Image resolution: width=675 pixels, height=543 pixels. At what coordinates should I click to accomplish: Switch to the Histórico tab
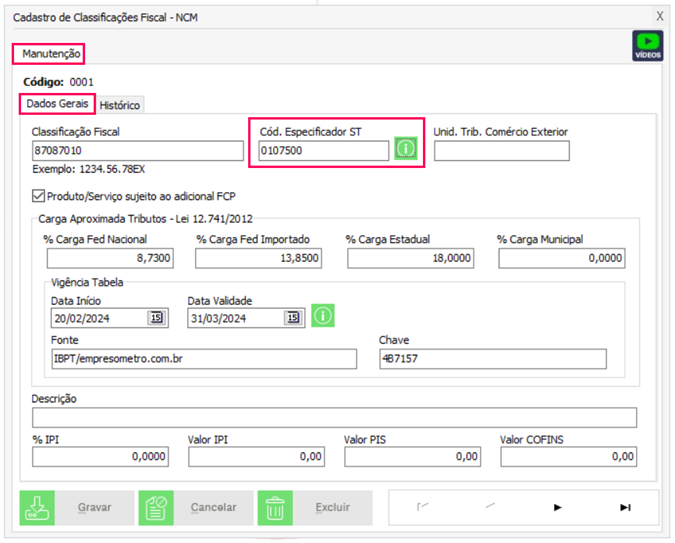point(120,105)
